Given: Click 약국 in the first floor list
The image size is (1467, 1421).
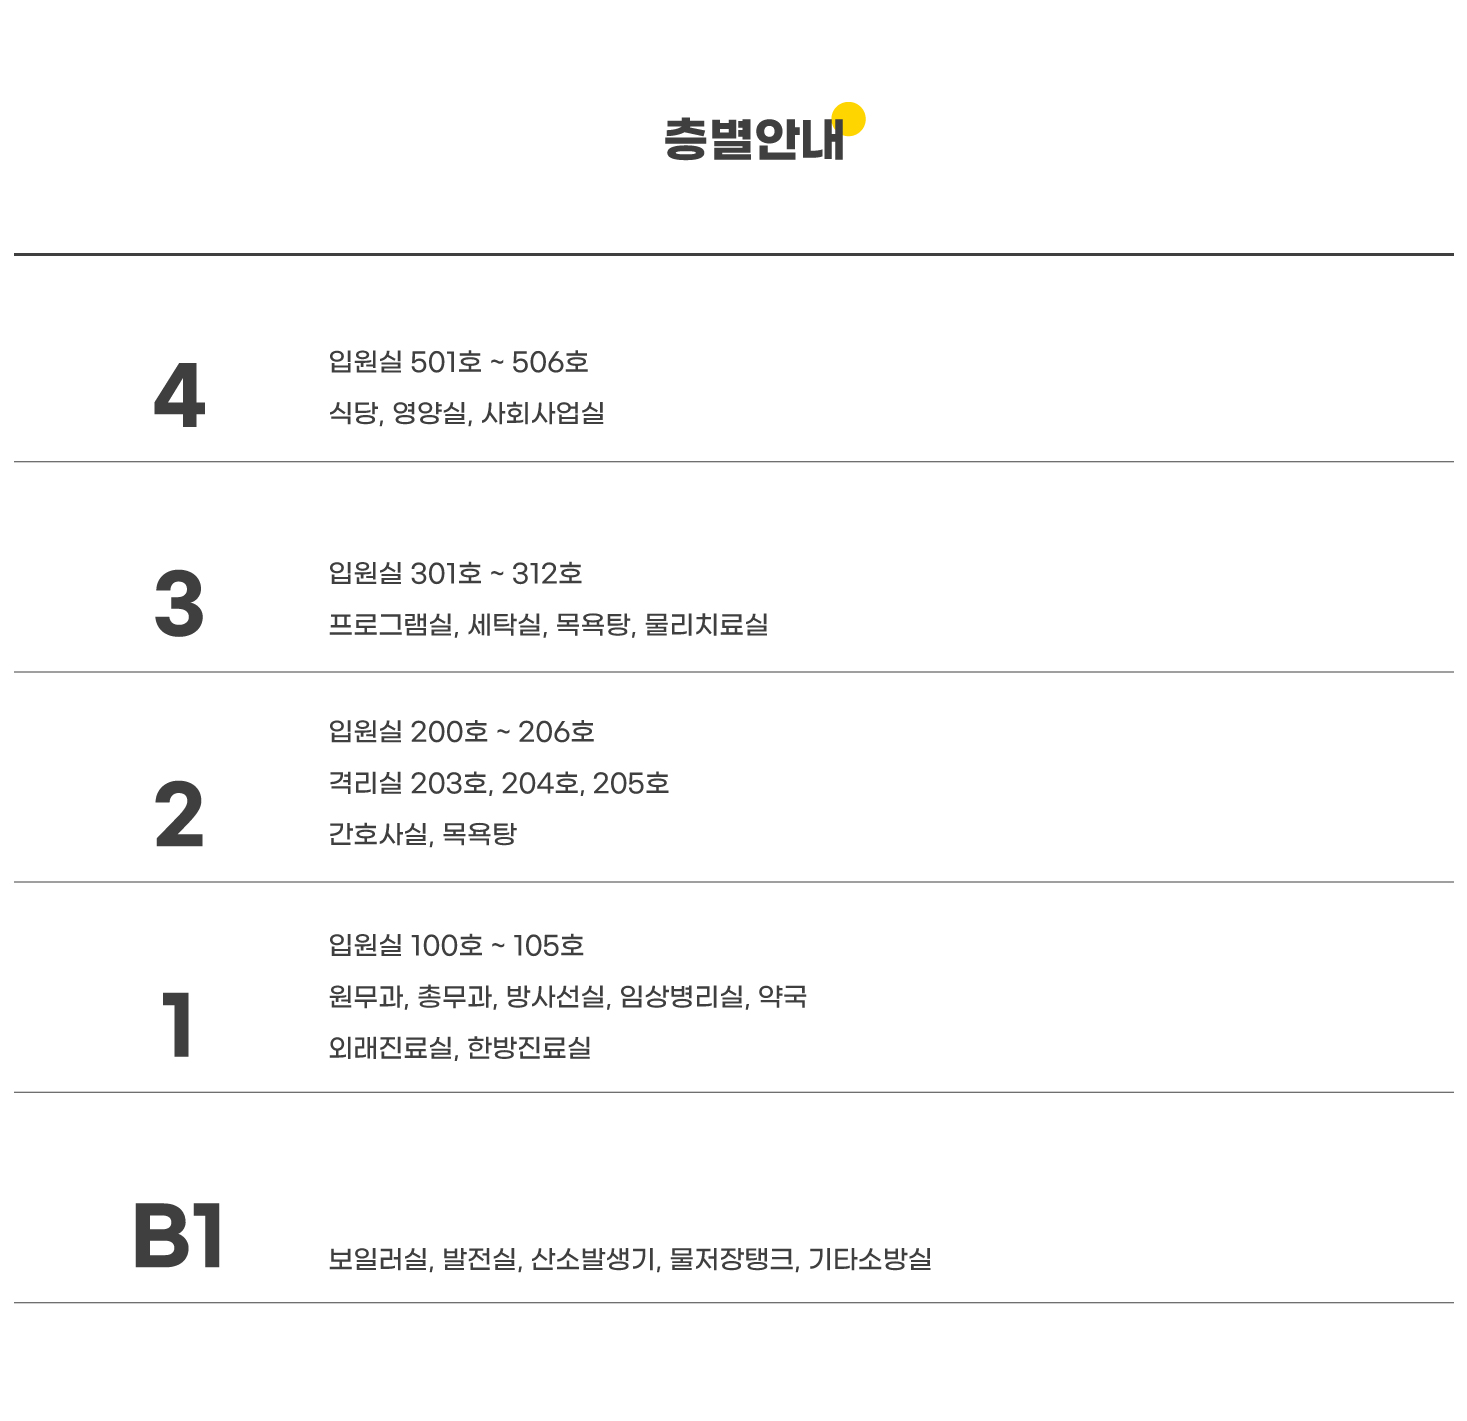Looking at the screenshot, I should pos(782,996).
